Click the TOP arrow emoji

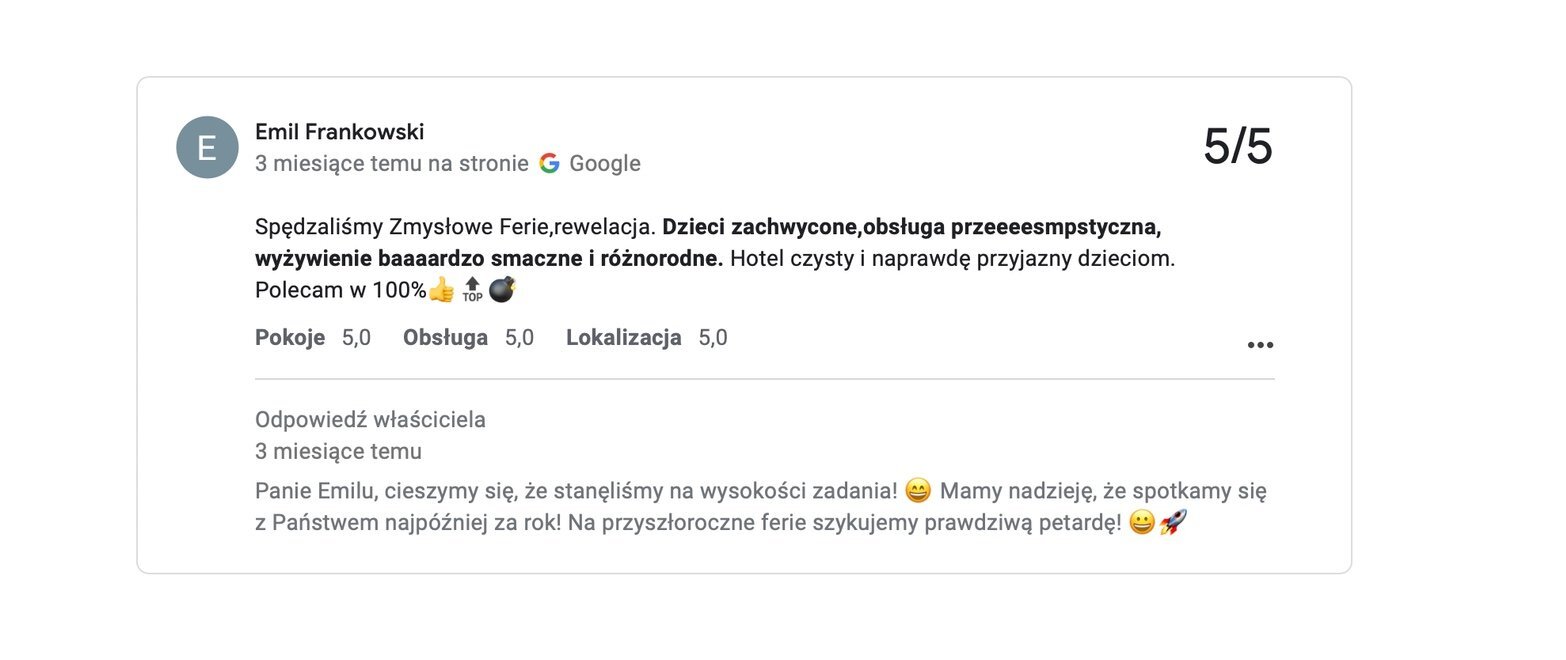[472, 291]
